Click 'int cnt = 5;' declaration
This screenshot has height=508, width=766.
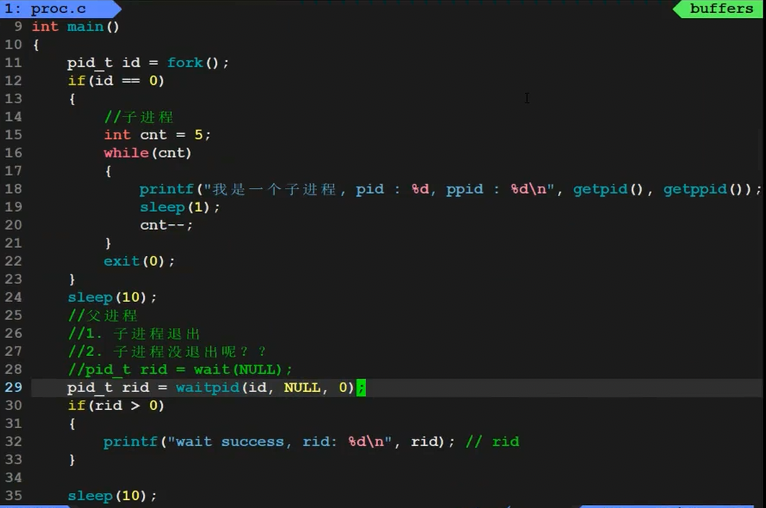pyautogui.click(x=157, y=135)
